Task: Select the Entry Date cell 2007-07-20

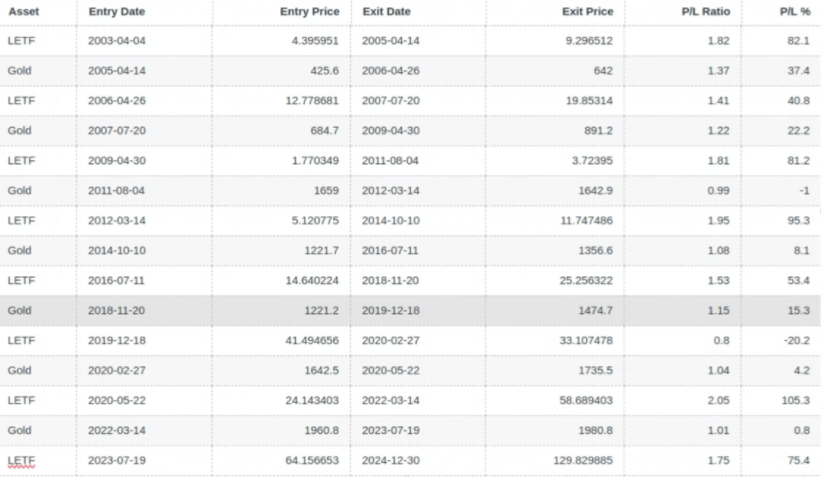Action: [x=116, y=131]
